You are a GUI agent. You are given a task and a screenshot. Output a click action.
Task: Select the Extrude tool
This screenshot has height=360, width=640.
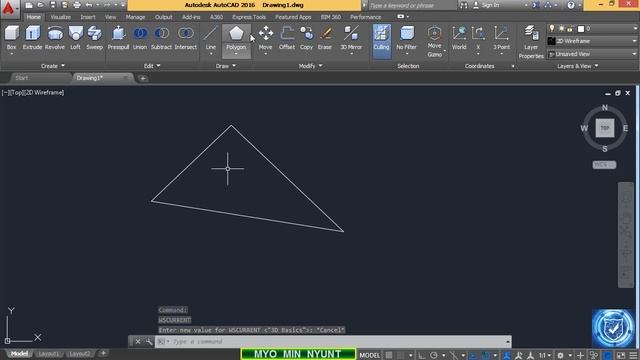[x=32, y=38]
